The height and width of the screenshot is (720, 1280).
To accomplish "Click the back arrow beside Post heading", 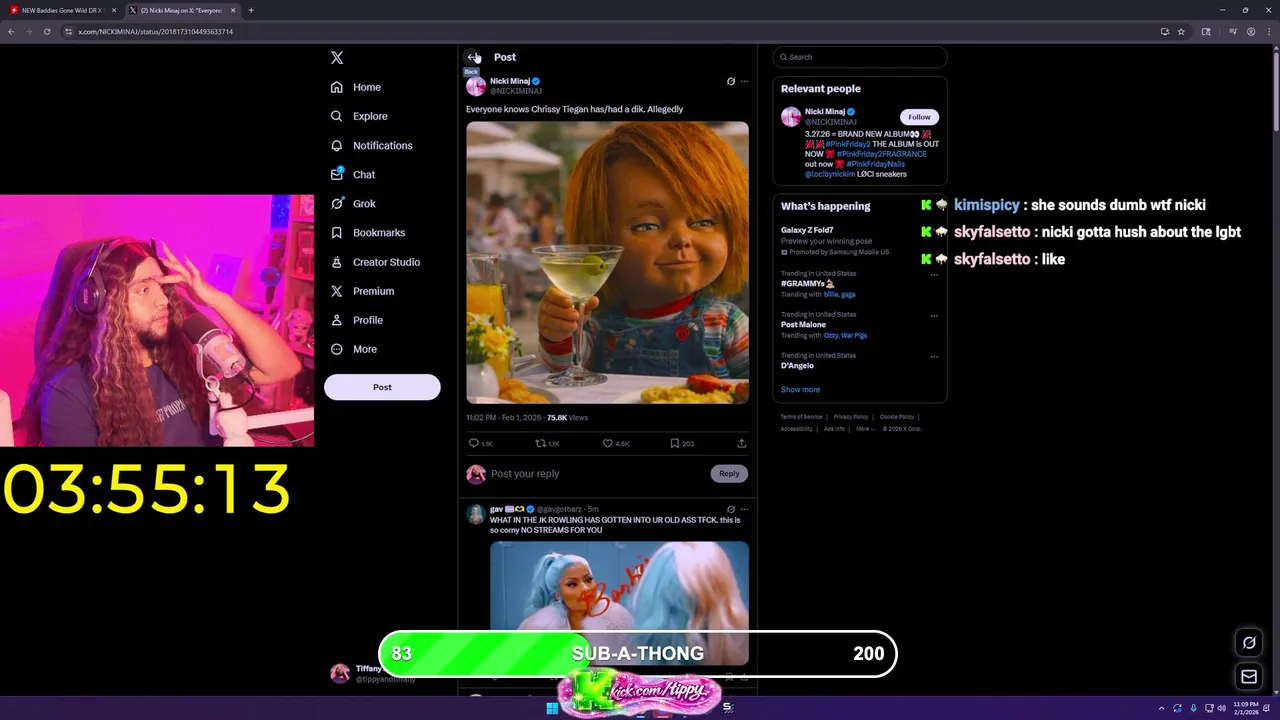I will coord(473,57).
